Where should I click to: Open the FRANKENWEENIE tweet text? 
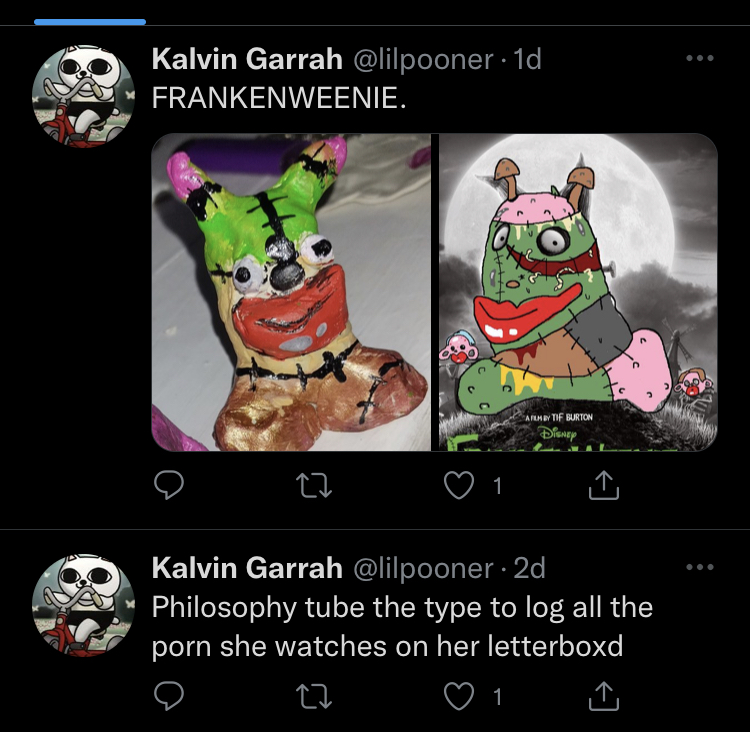click(x=279, y=98)
